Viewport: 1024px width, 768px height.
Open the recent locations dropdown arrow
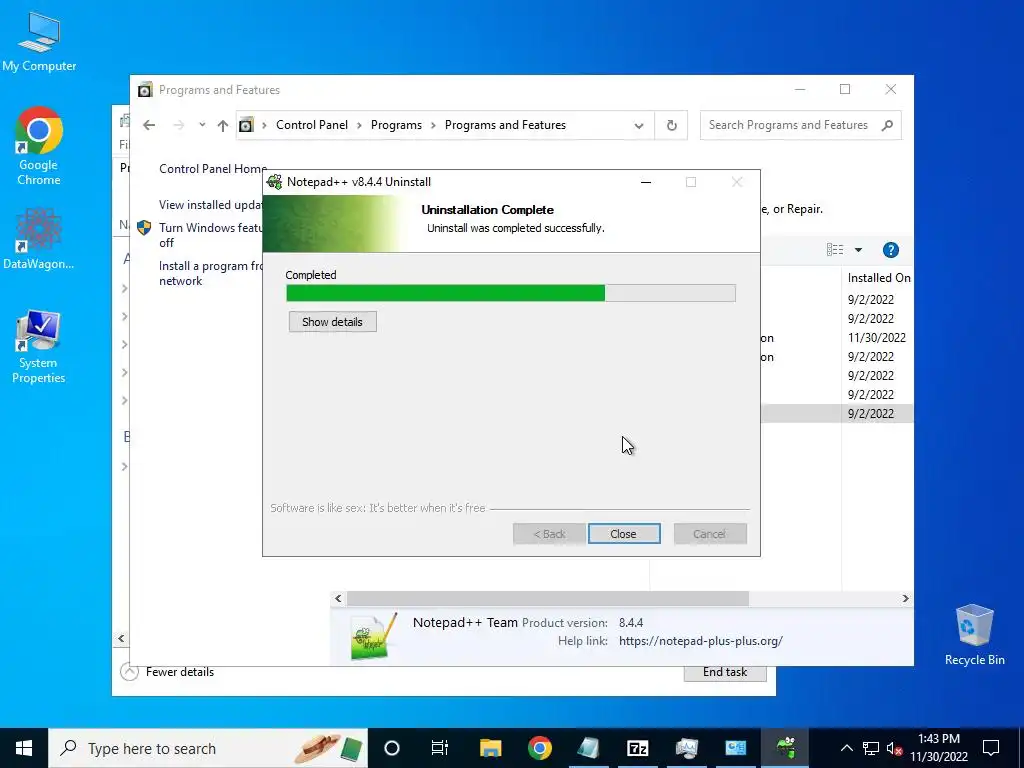click(202, 125)
